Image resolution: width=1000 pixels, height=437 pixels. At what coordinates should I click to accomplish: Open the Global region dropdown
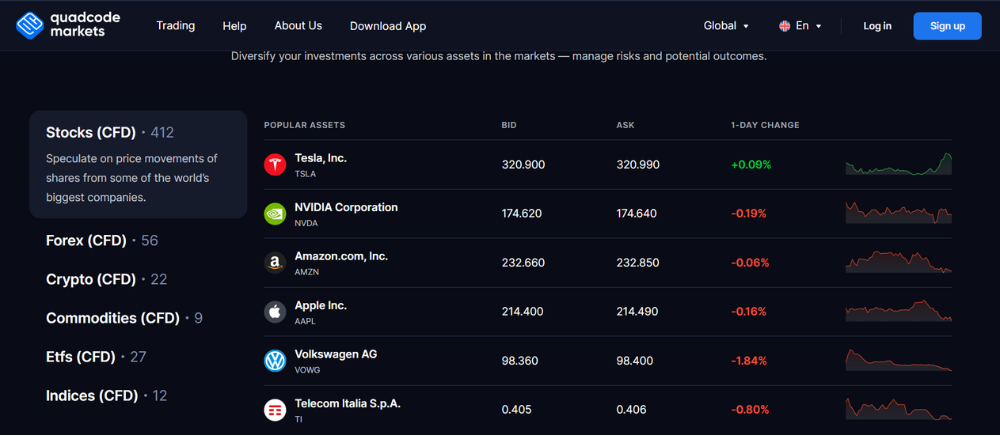(x=726, y=26)
